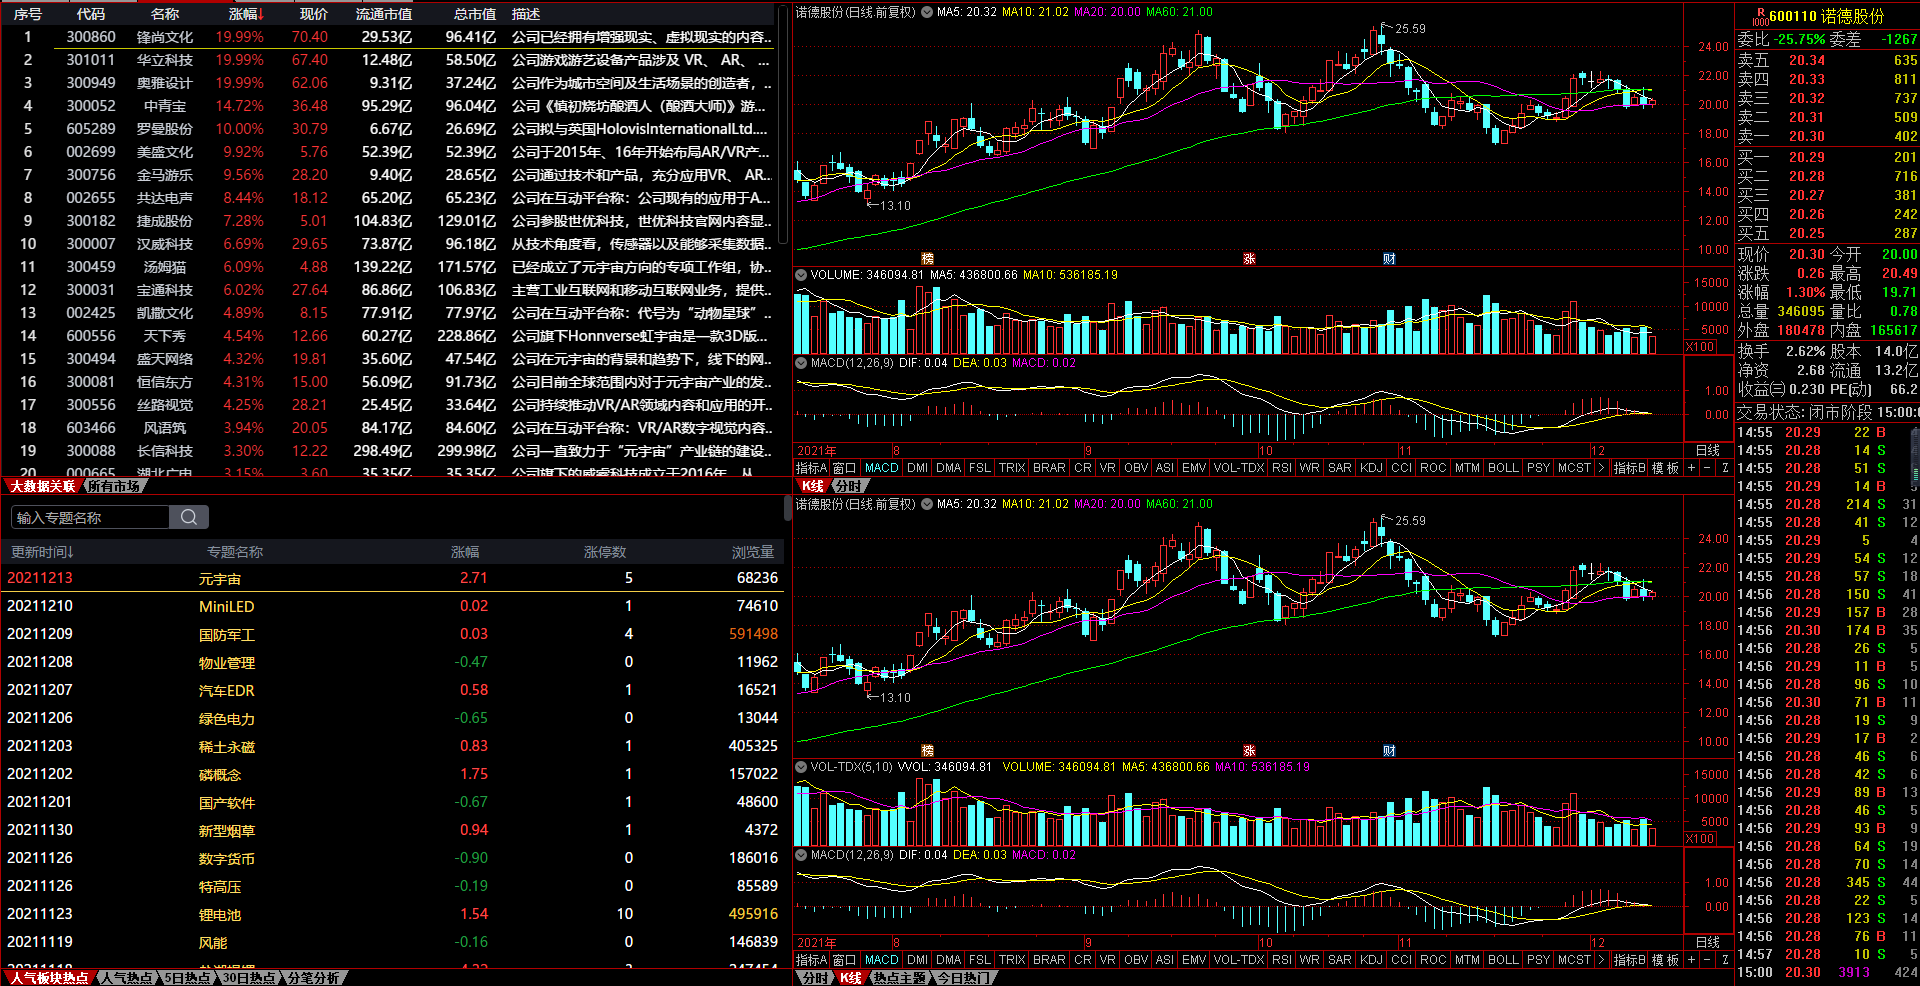Click the Z icon in upper indicator bar

1724,468
